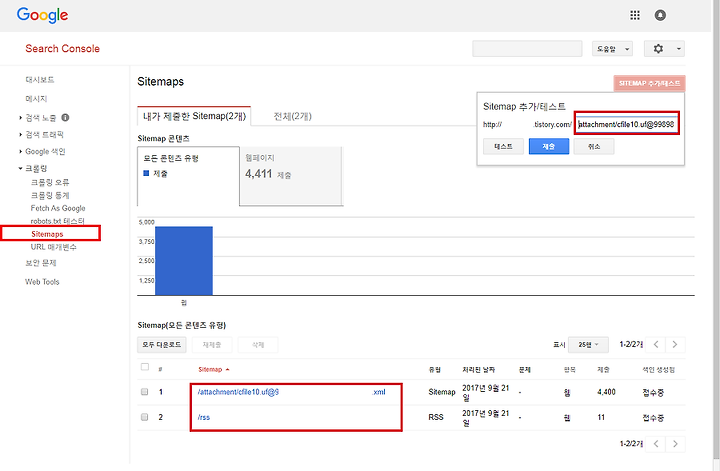The height and width of the screenshot is (471, 720).
Task: Click the blue 제출 legend swatch
Action: point(146,173)
